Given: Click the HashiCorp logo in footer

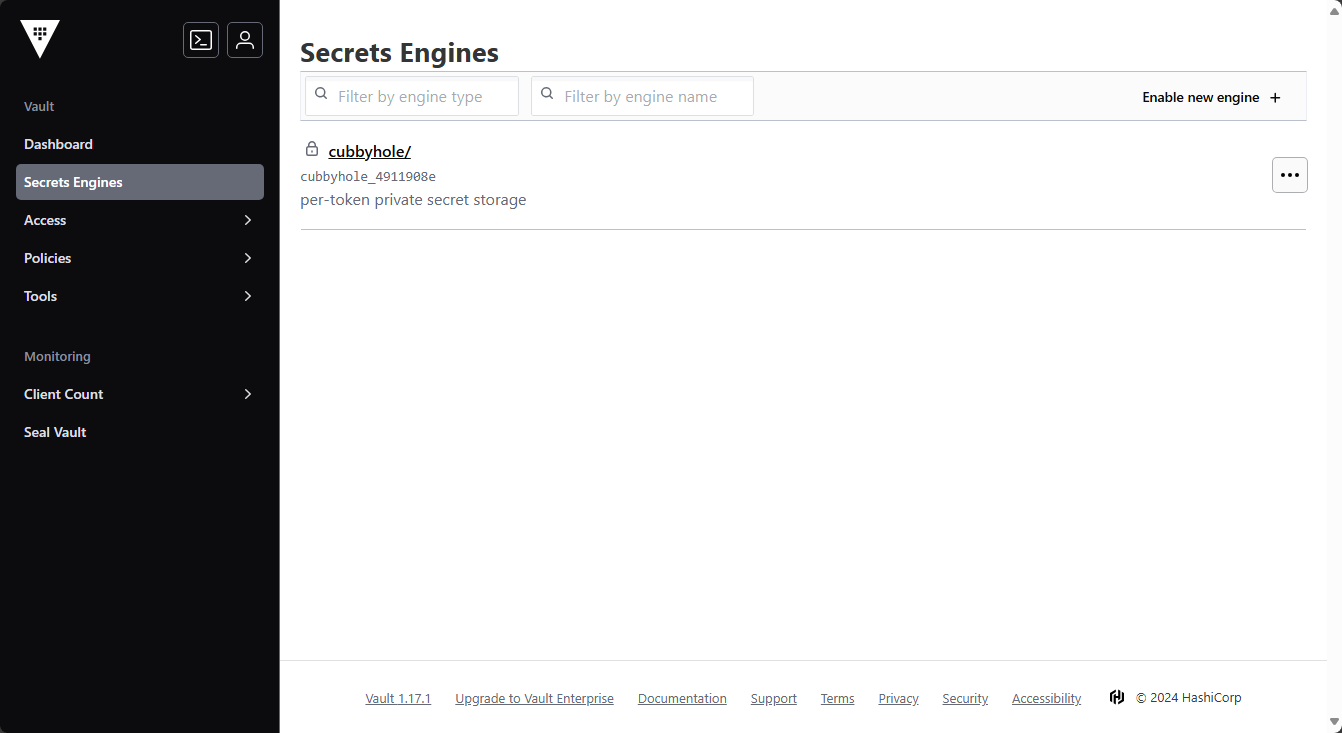Looking at the screenshot, I should point(1117,697).
